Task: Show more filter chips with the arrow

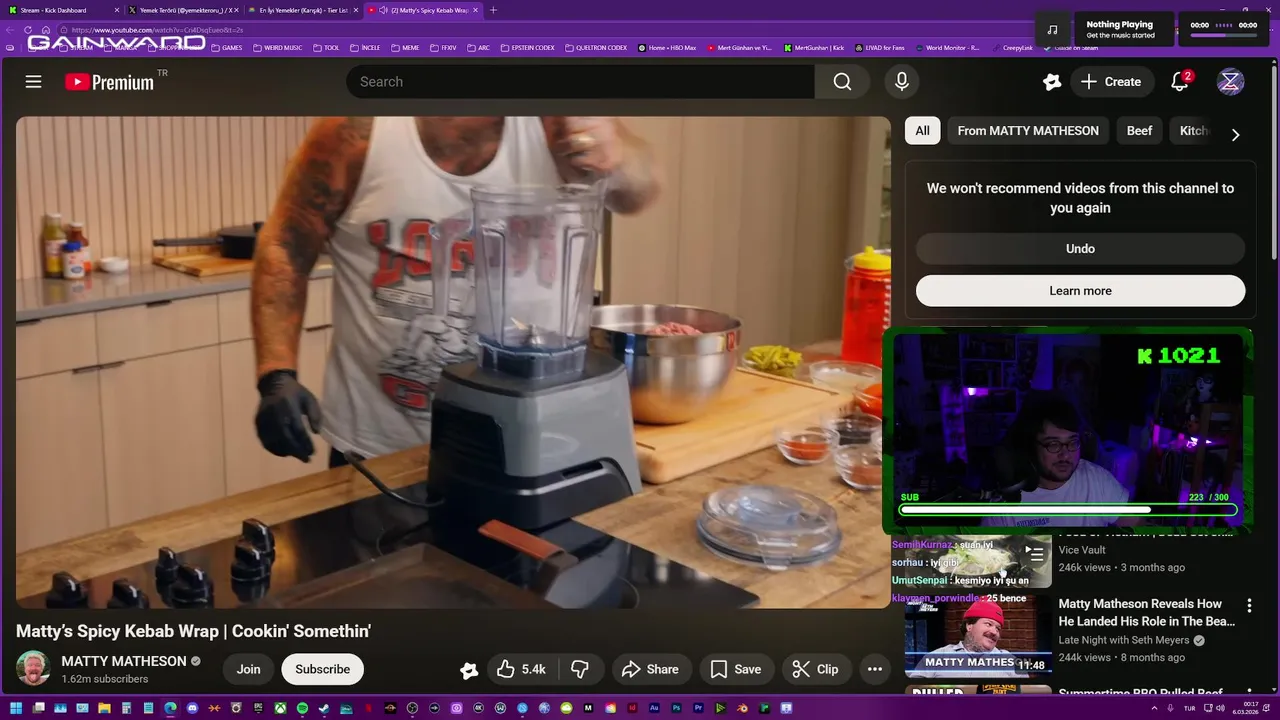Action: tap(1235, 134)
